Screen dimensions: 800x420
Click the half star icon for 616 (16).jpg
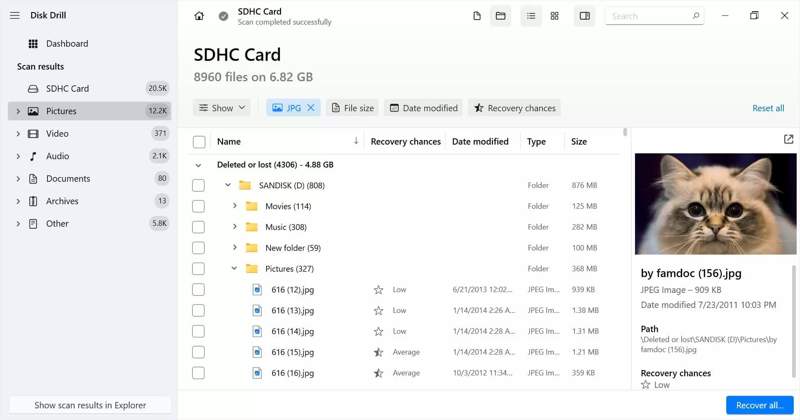pyautogui.click(x=378, y=373)
